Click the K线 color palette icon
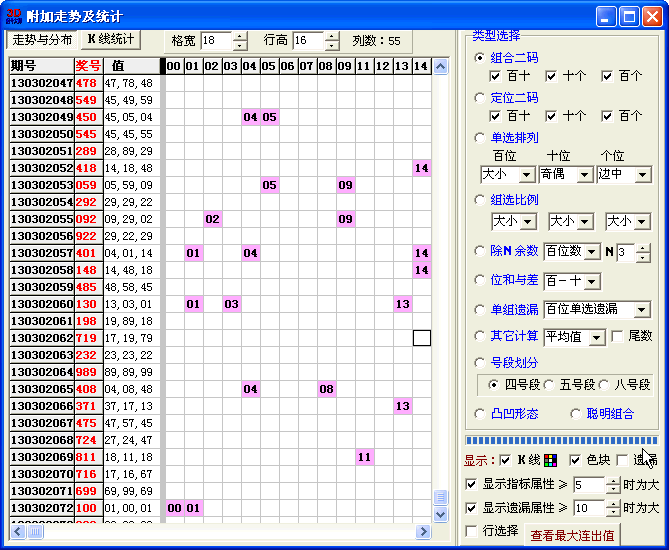Screen dimensions: 669x550 [x=549, y=460]
